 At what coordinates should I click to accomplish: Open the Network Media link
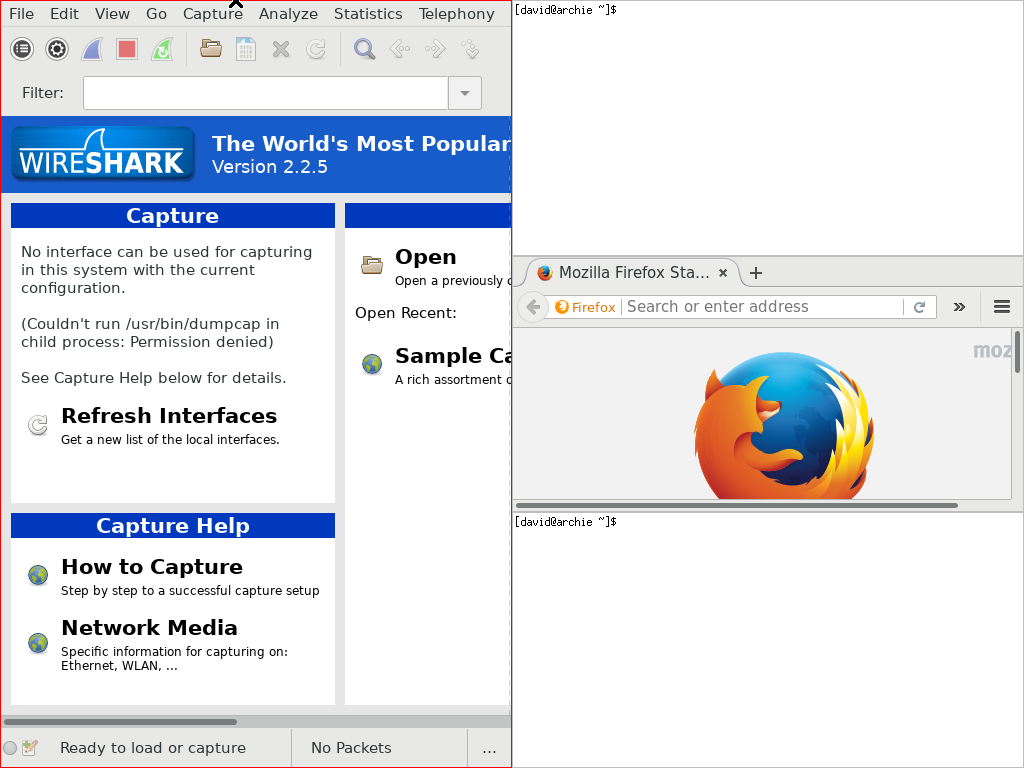click(150, 628)
